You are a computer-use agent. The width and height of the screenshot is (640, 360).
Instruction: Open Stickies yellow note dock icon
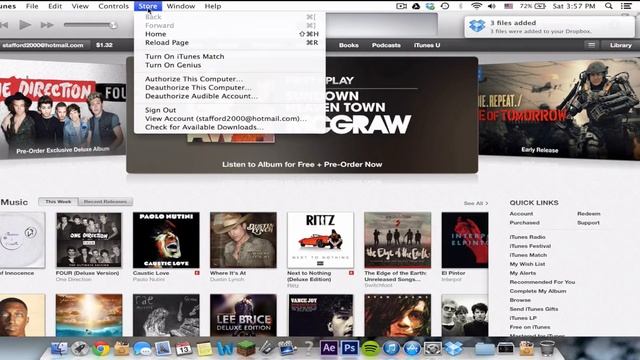click(x=204, y=348)
